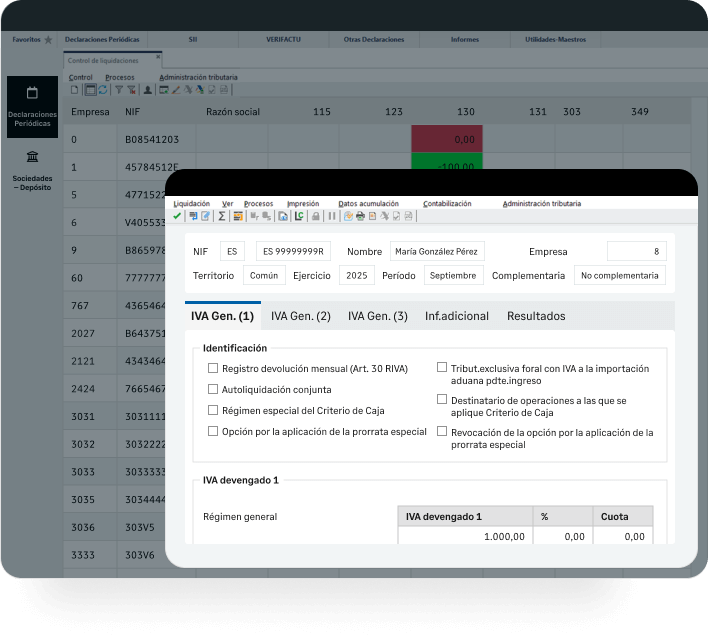Go to the Resultados tab

536,316
